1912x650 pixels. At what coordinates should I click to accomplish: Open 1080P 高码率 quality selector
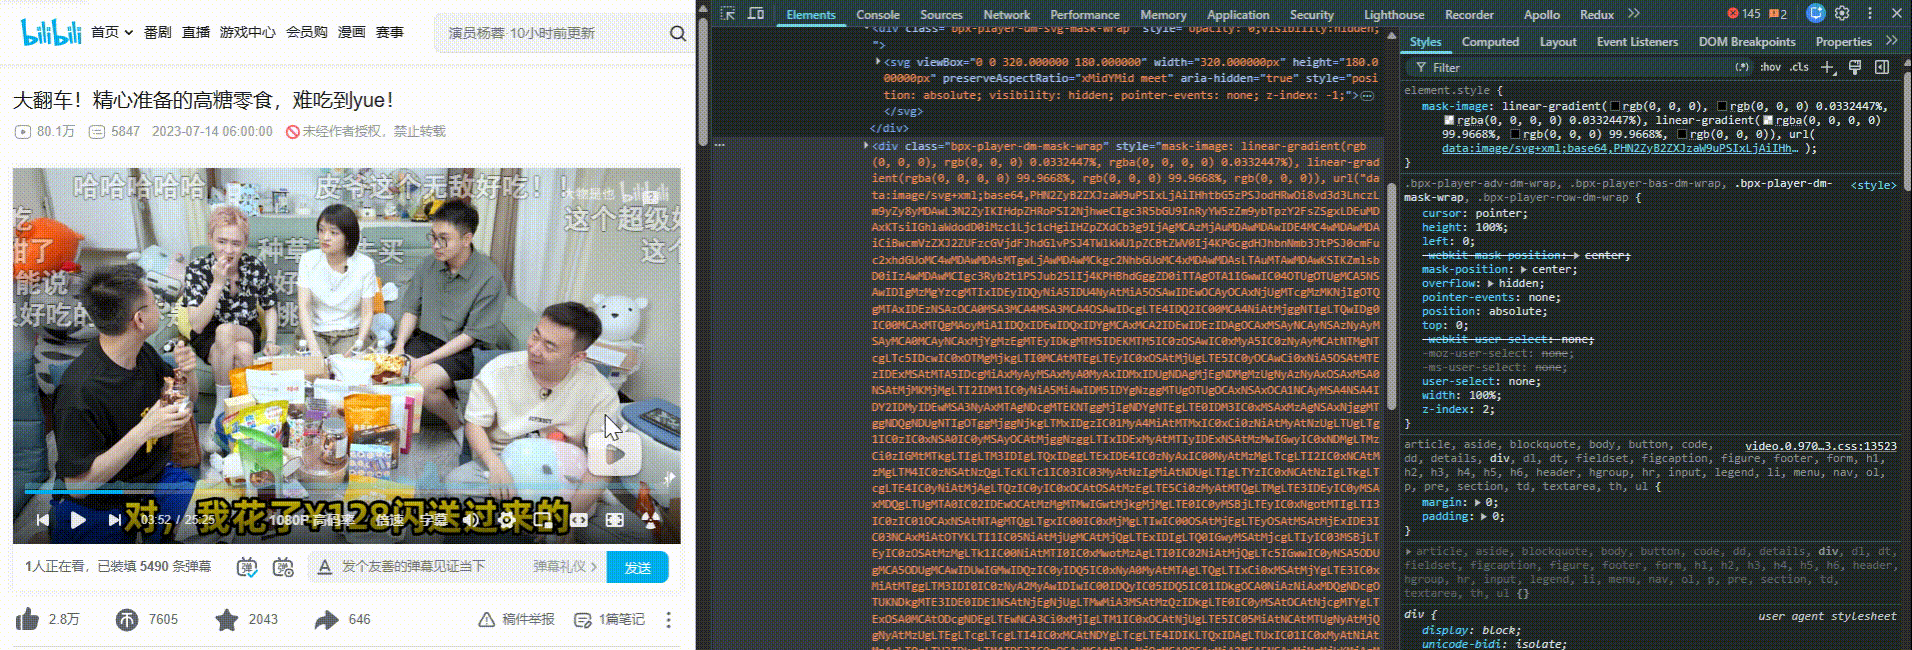313,520
